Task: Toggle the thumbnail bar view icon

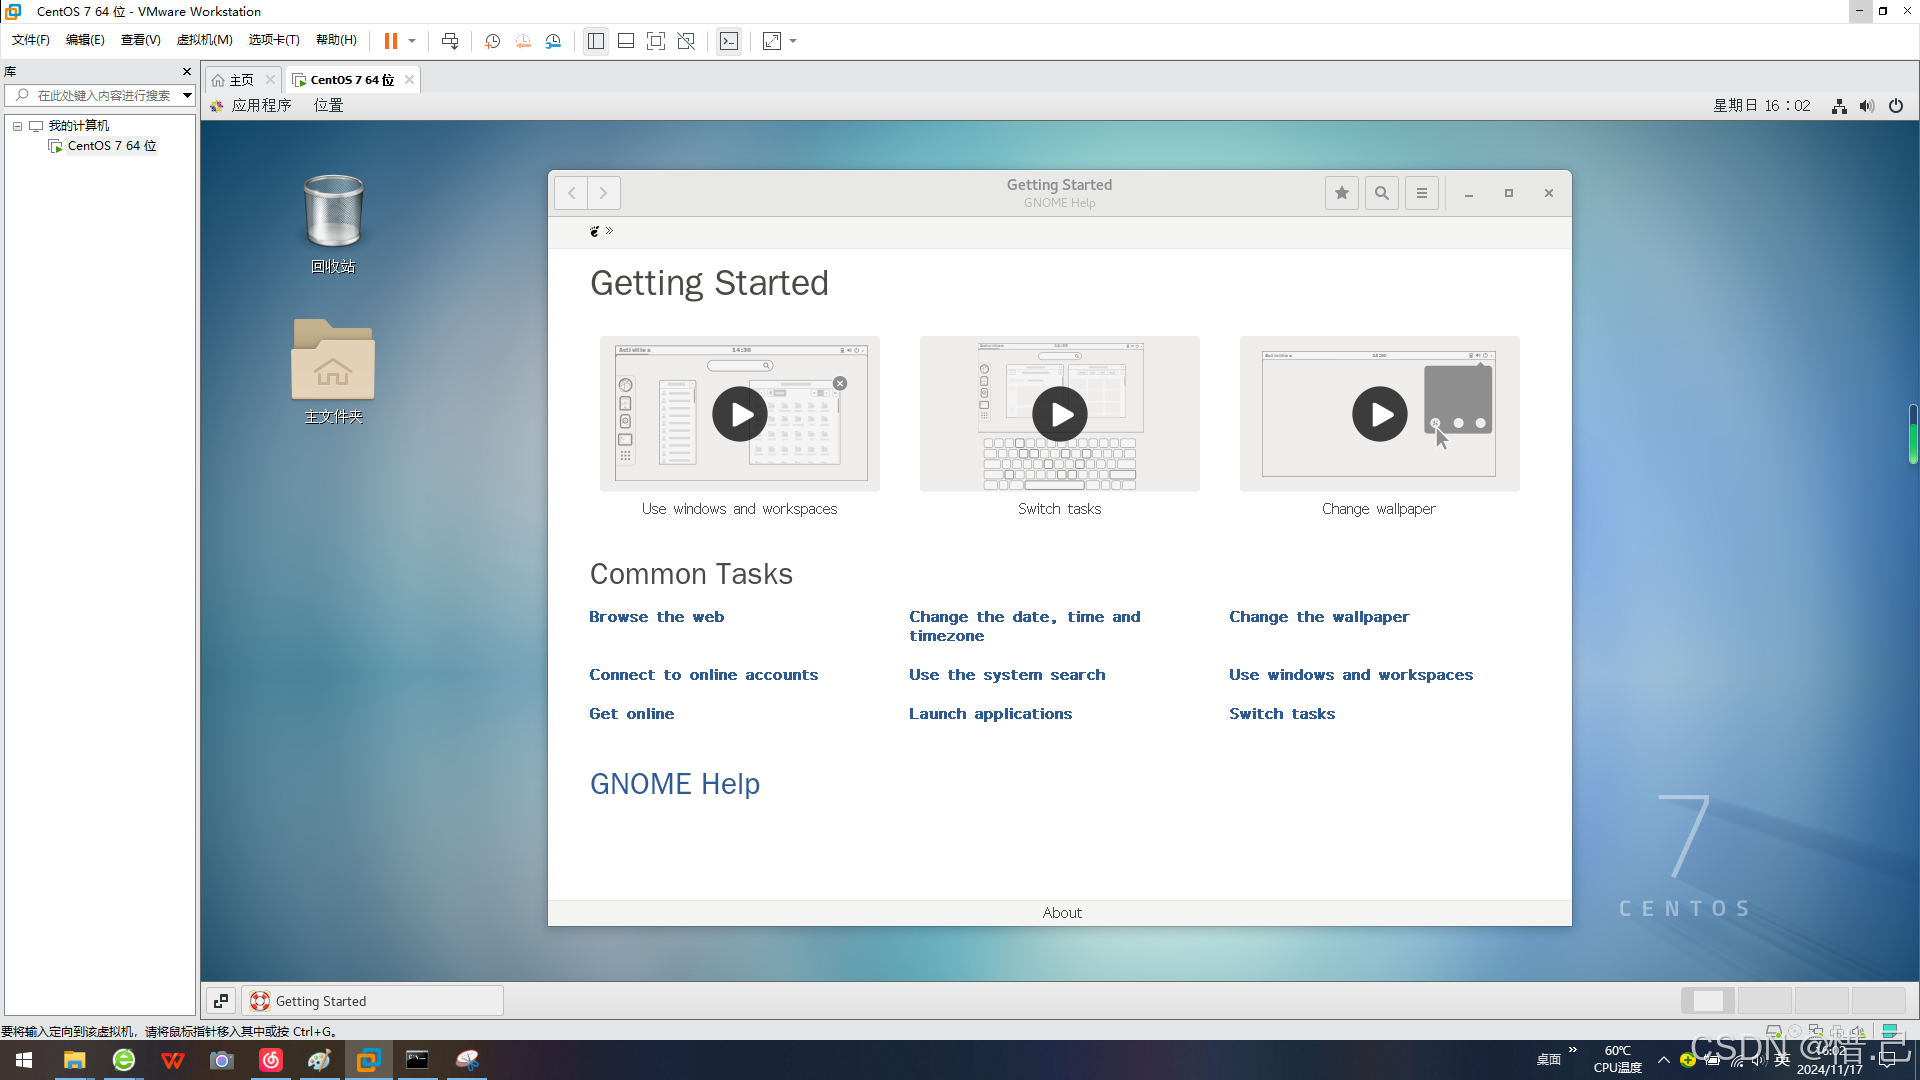Action: (626, 41)
